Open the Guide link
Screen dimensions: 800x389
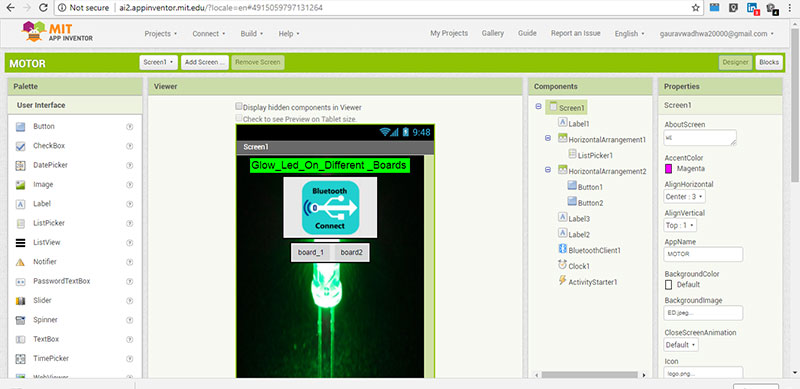pos(527,33)
